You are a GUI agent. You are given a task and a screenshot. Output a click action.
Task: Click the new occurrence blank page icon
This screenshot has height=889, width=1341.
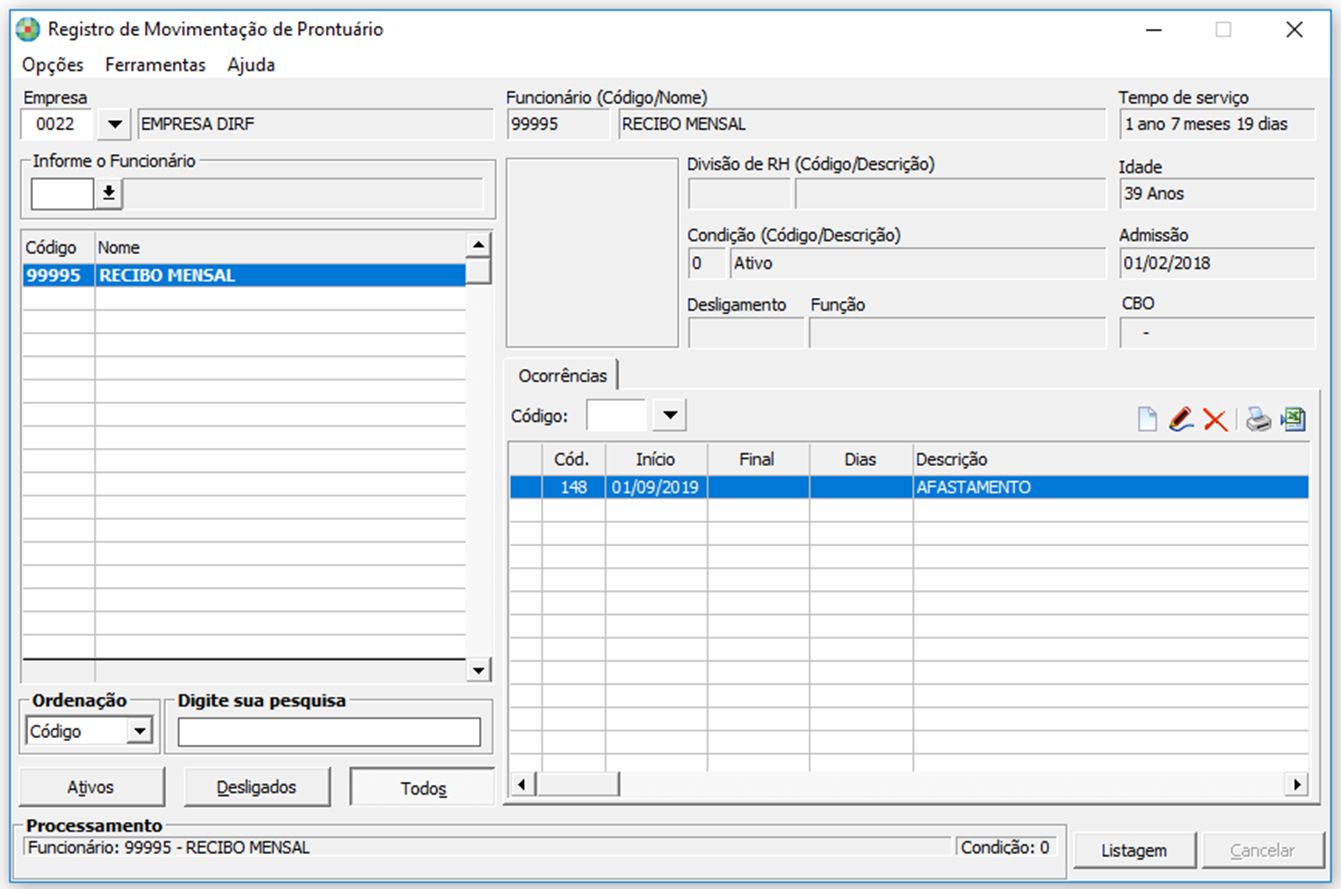click(1148, 419)
